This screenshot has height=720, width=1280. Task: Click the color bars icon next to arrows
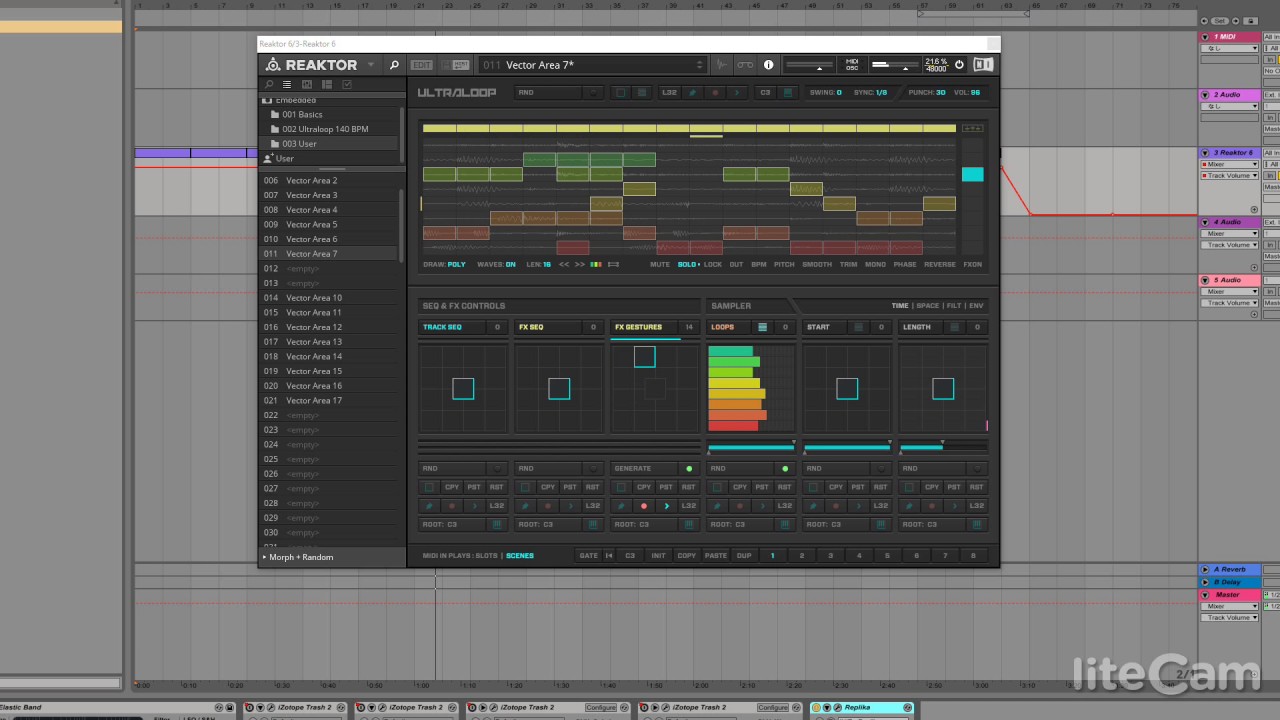(596, 265)
